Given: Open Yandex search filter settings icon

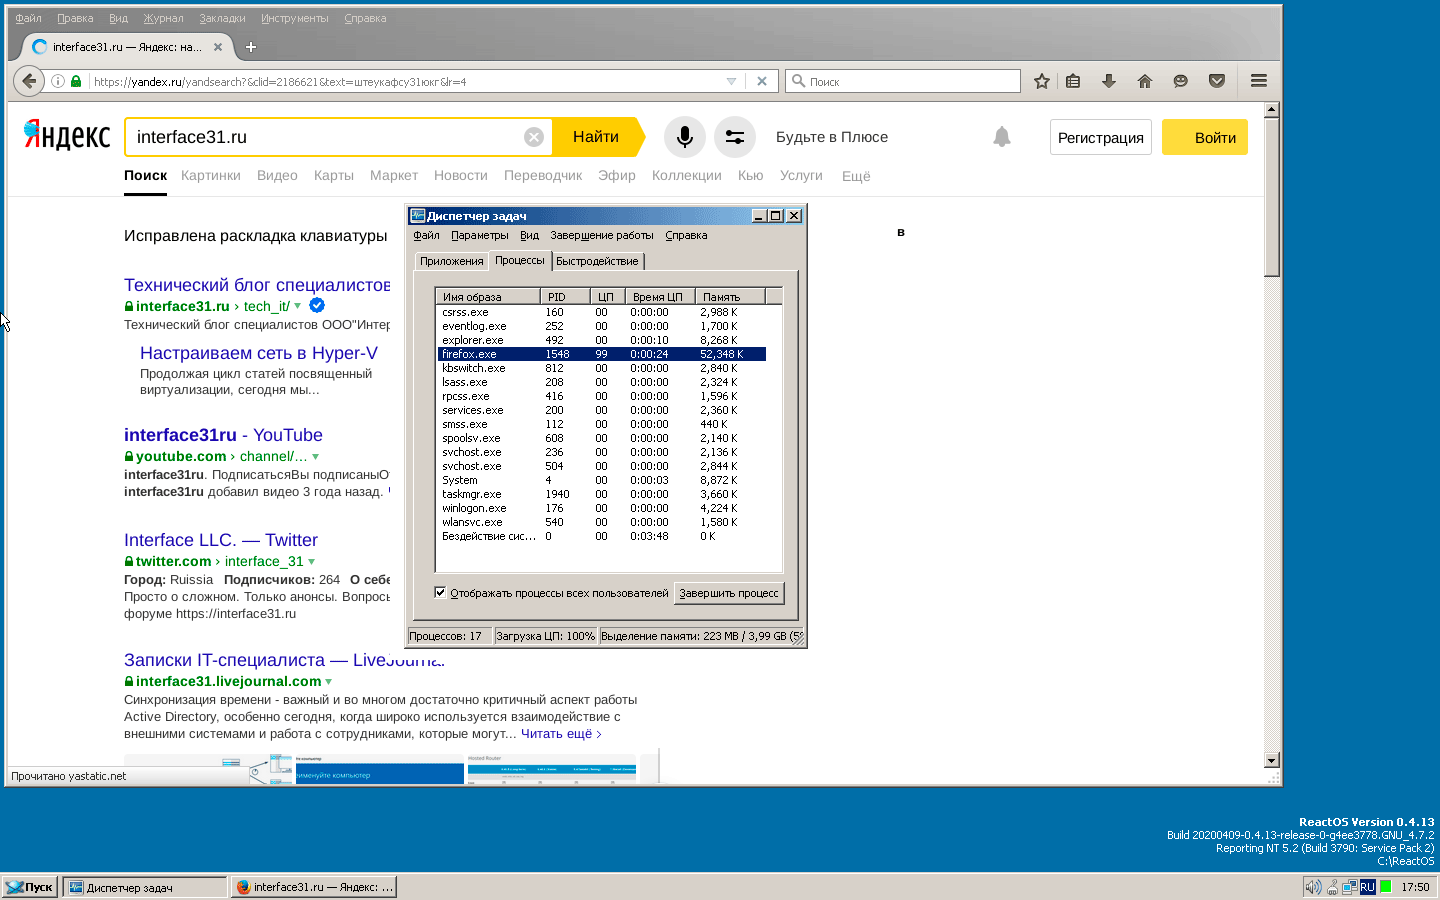Looking at the screenshot, I should (734, 137).
